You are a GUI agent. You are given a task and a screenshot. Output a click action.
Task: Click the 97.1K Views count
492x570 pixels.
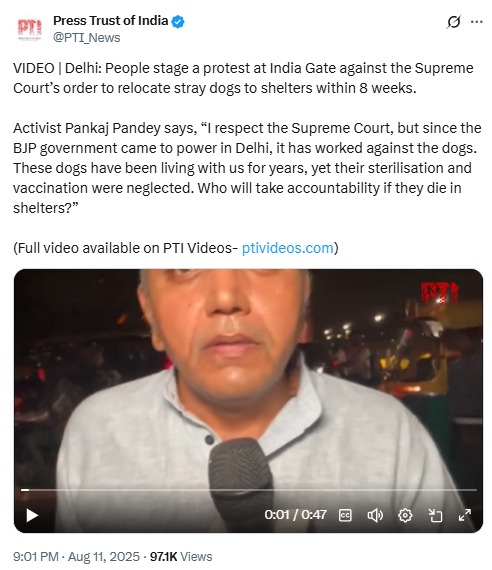[x=181, y=557]
